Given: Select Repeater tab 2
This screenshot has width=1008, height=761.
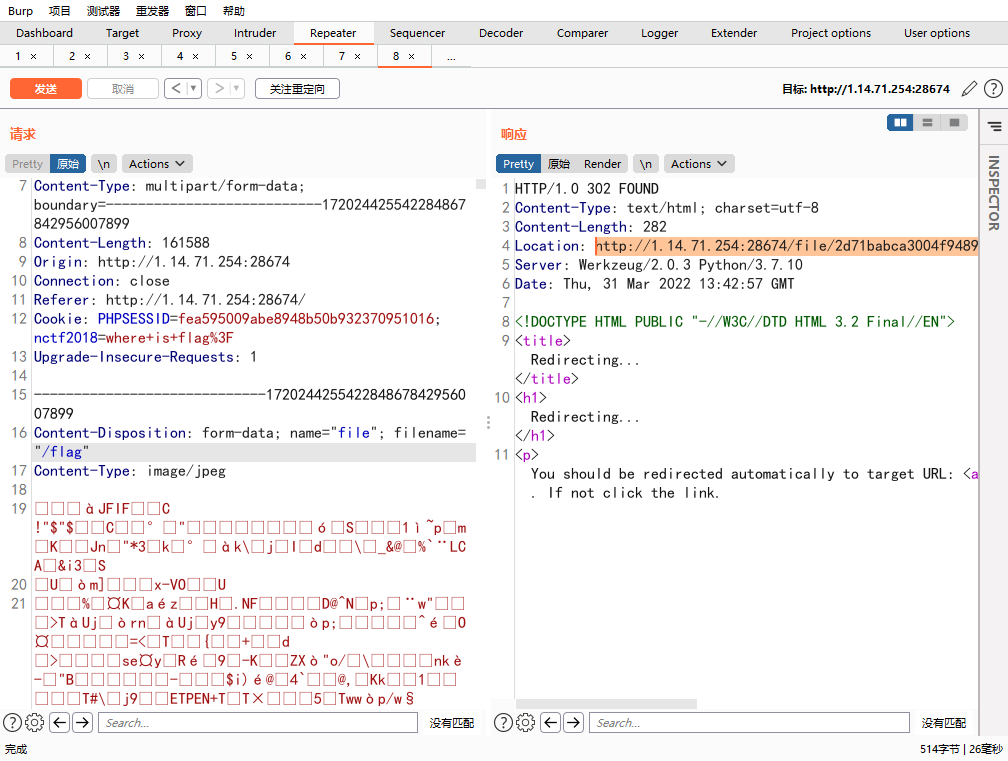Looking at the screenshot, I should click(x=73, y=57).
